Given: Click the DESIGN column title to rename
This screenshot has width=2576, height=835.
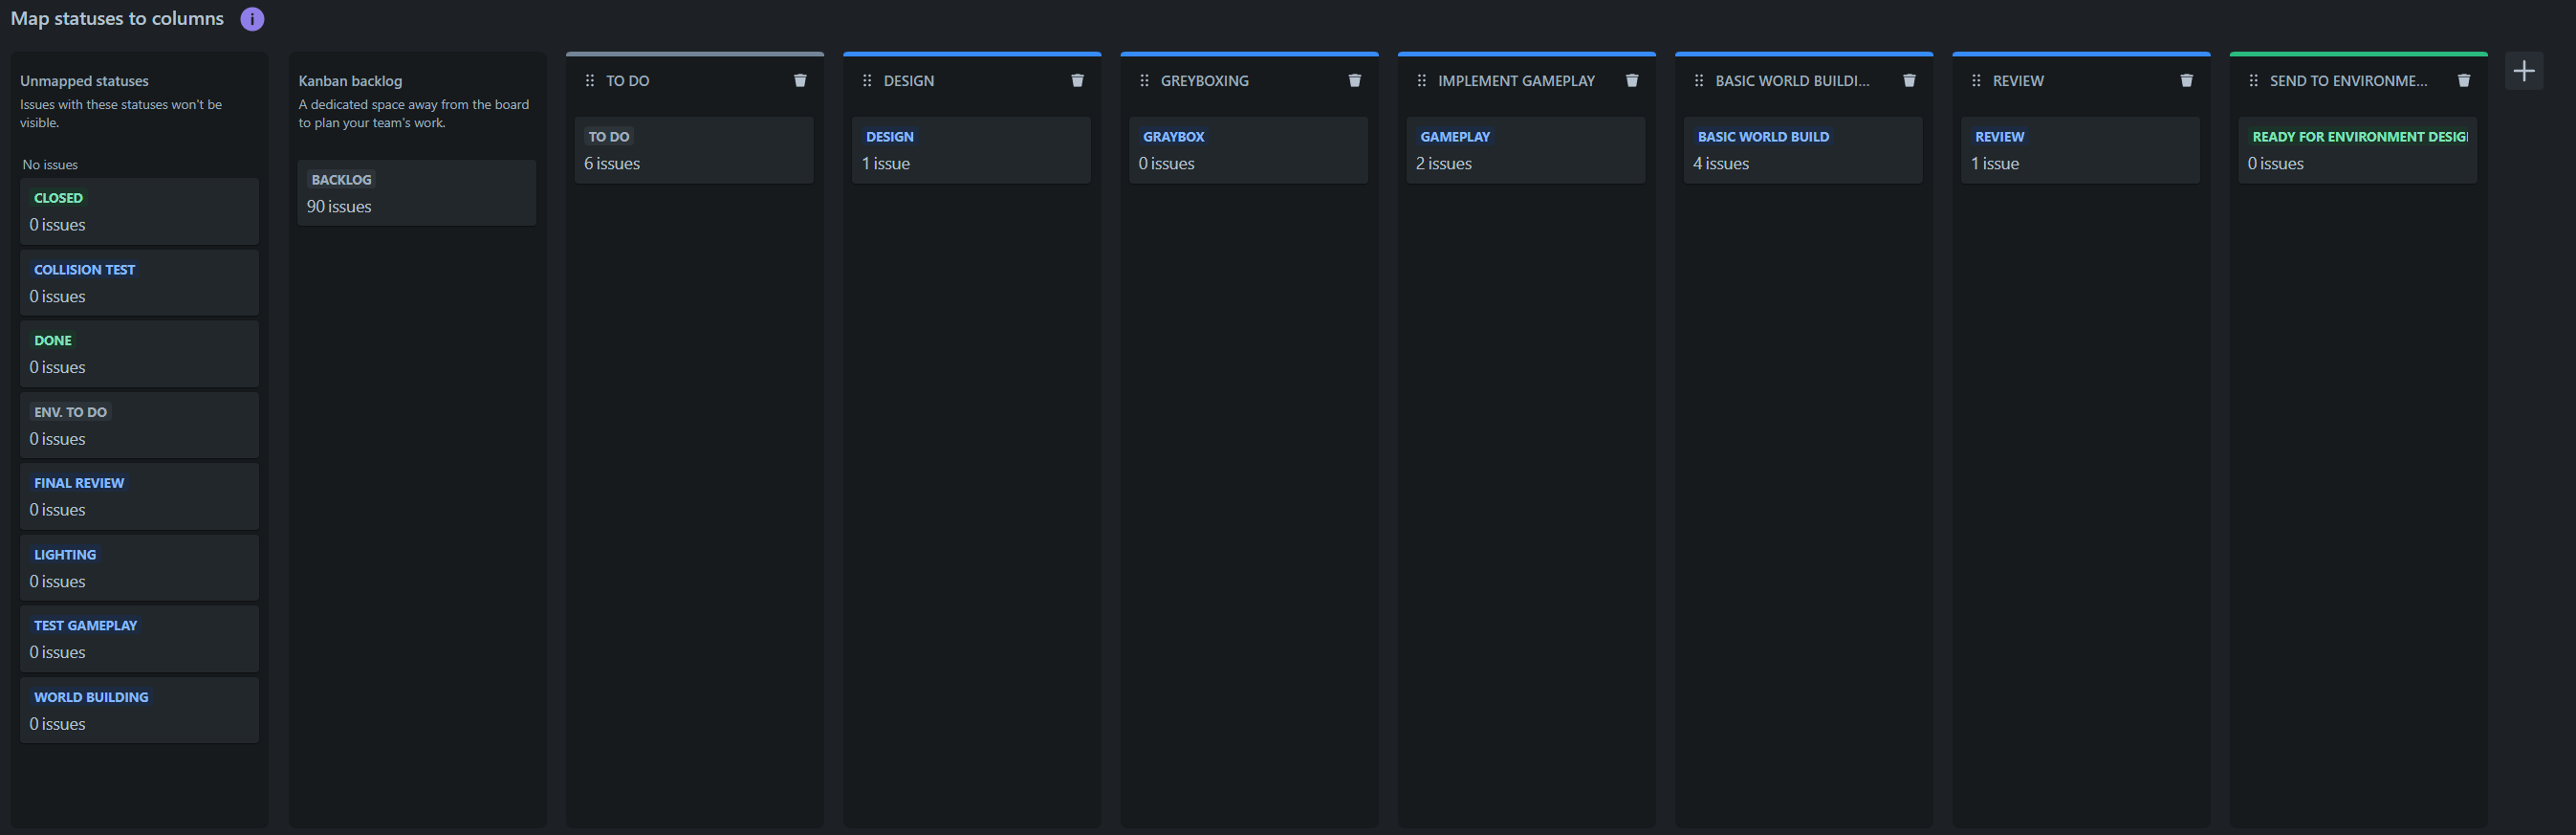Looking at the screenshot, I should pyautogui.click(x=908, y=81).
